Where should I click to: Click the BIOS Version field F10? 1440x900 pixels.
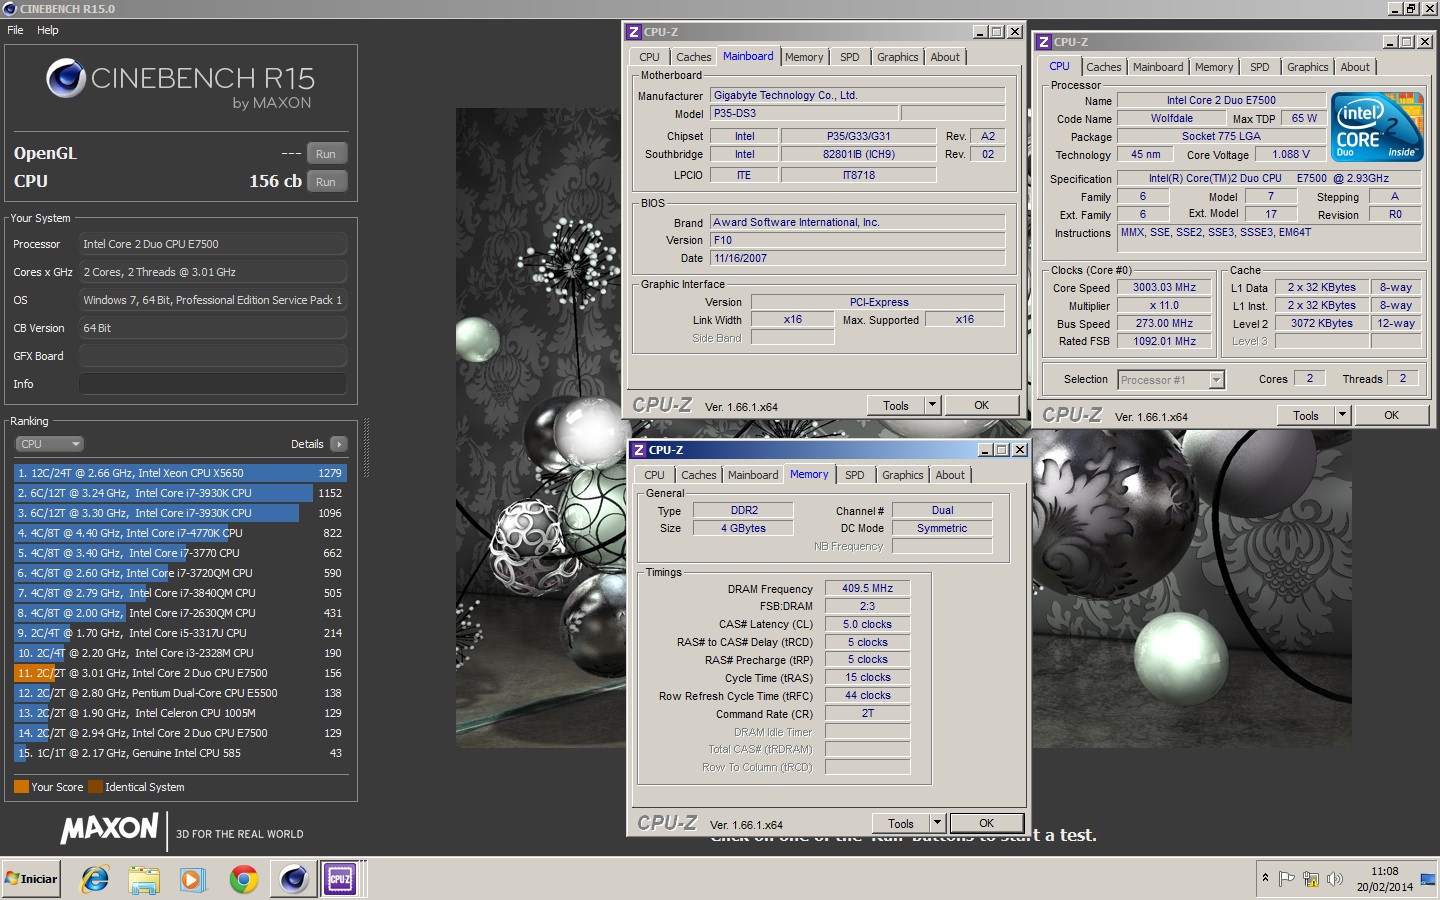[857, 240]
